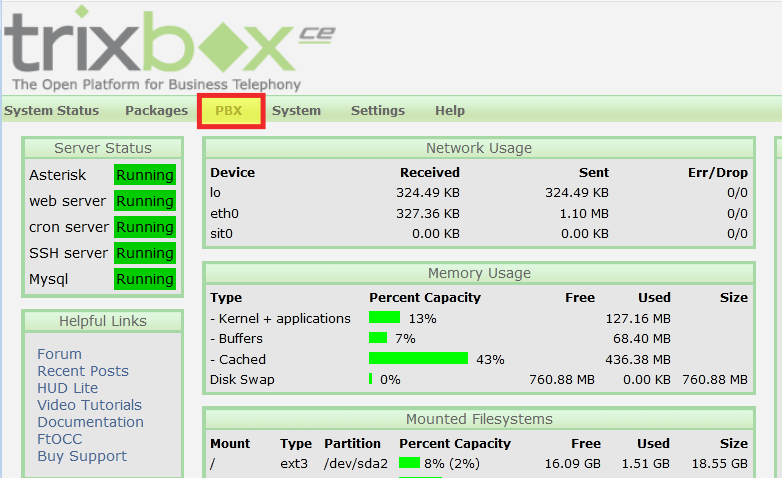Open the Forum link
This screenshot has width=782, height=478.
coord(59,354)
